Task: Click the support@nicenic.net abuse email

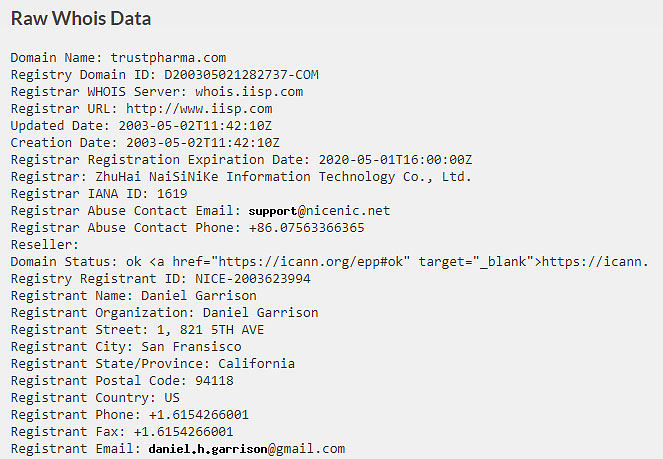Action: (x=319, y=210)
